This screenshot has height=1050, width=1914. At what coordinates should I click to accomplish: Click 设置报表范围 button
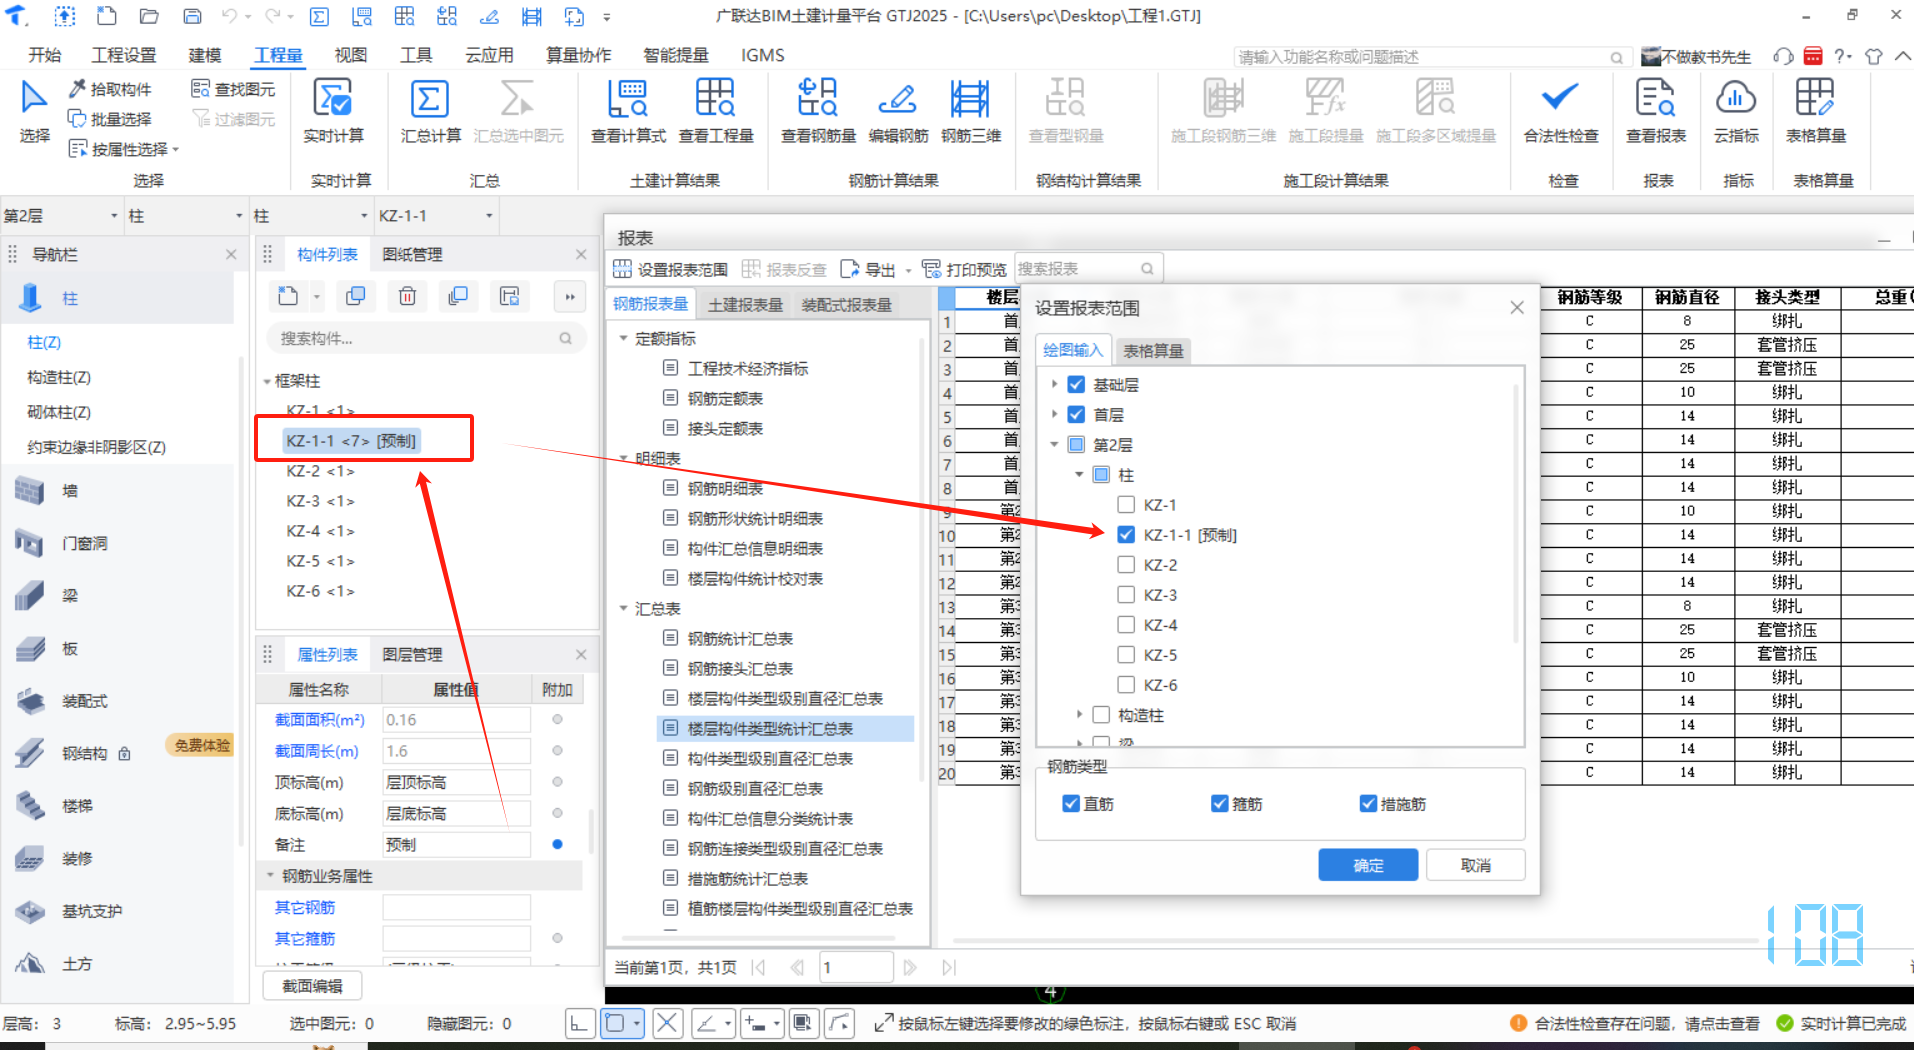click(x=671, y=269)
